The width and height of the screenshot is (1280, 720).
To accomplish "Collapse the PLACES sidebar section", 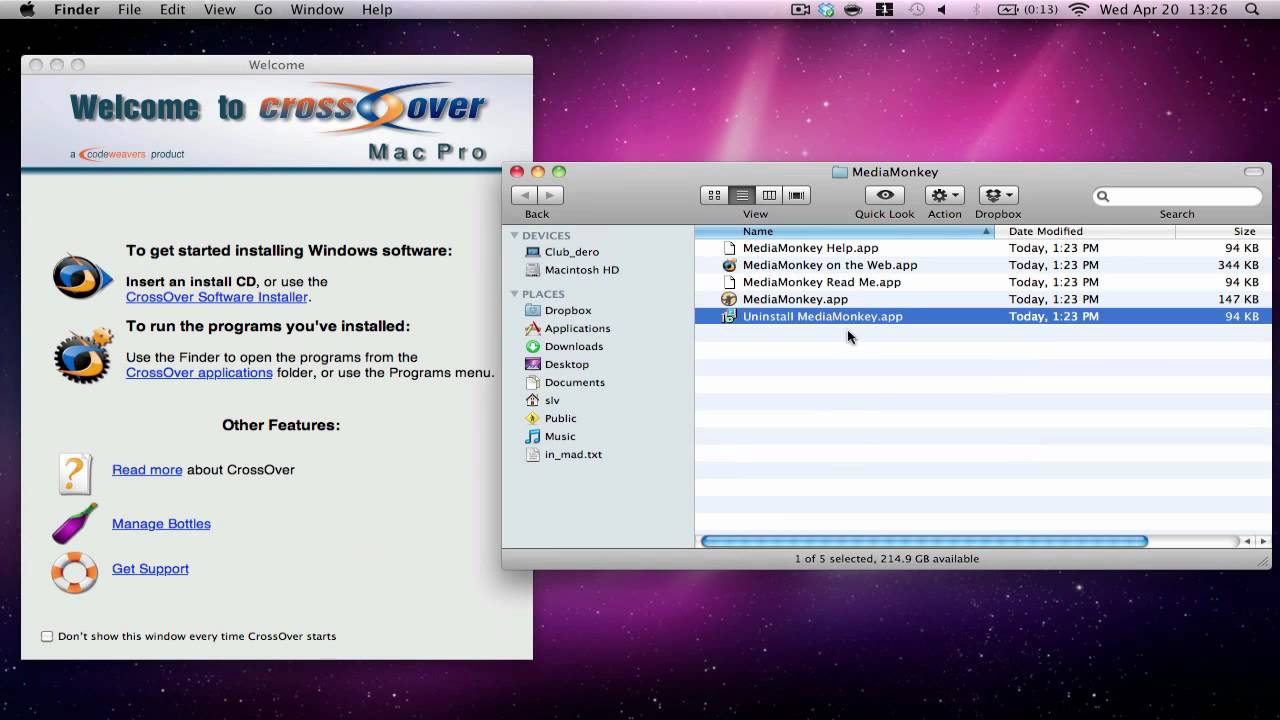I will point(514,294).
